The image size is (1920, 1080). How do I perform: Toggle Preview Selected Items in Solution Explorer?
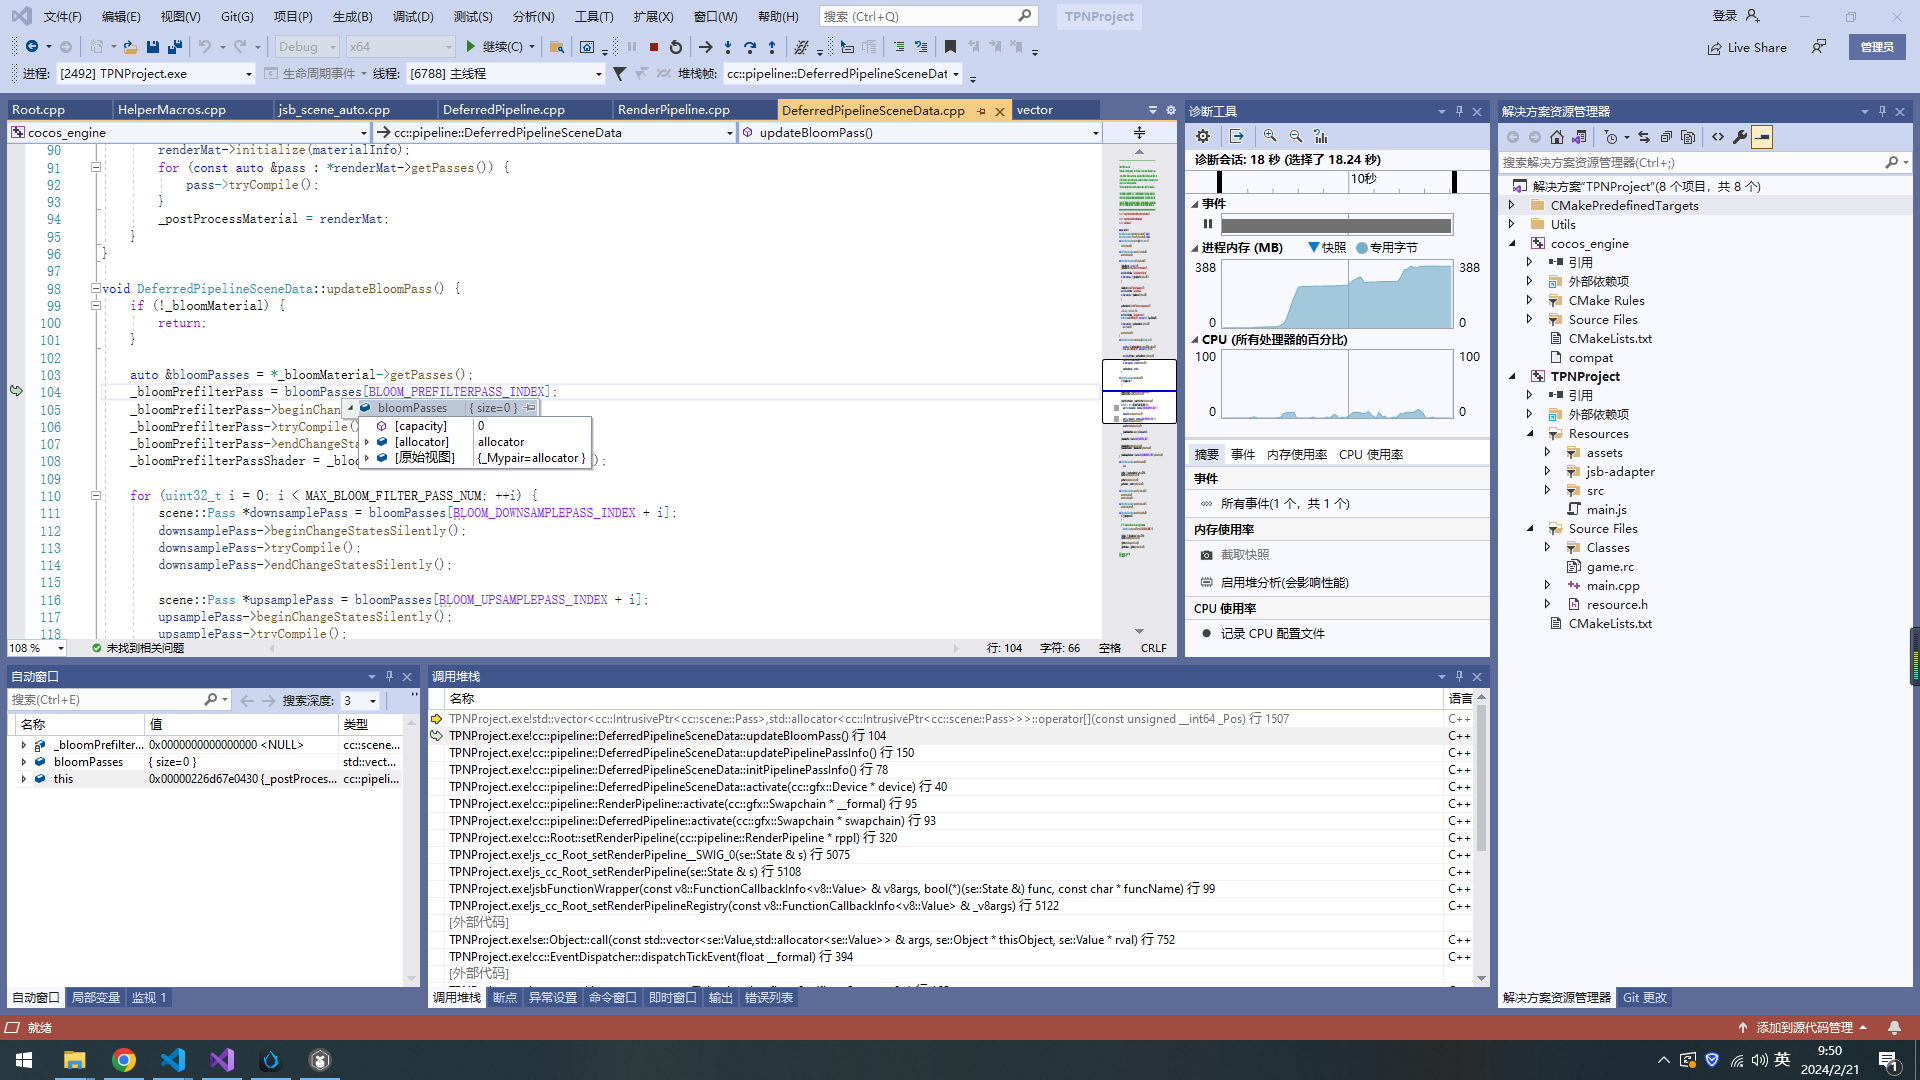coord(1762,137)
